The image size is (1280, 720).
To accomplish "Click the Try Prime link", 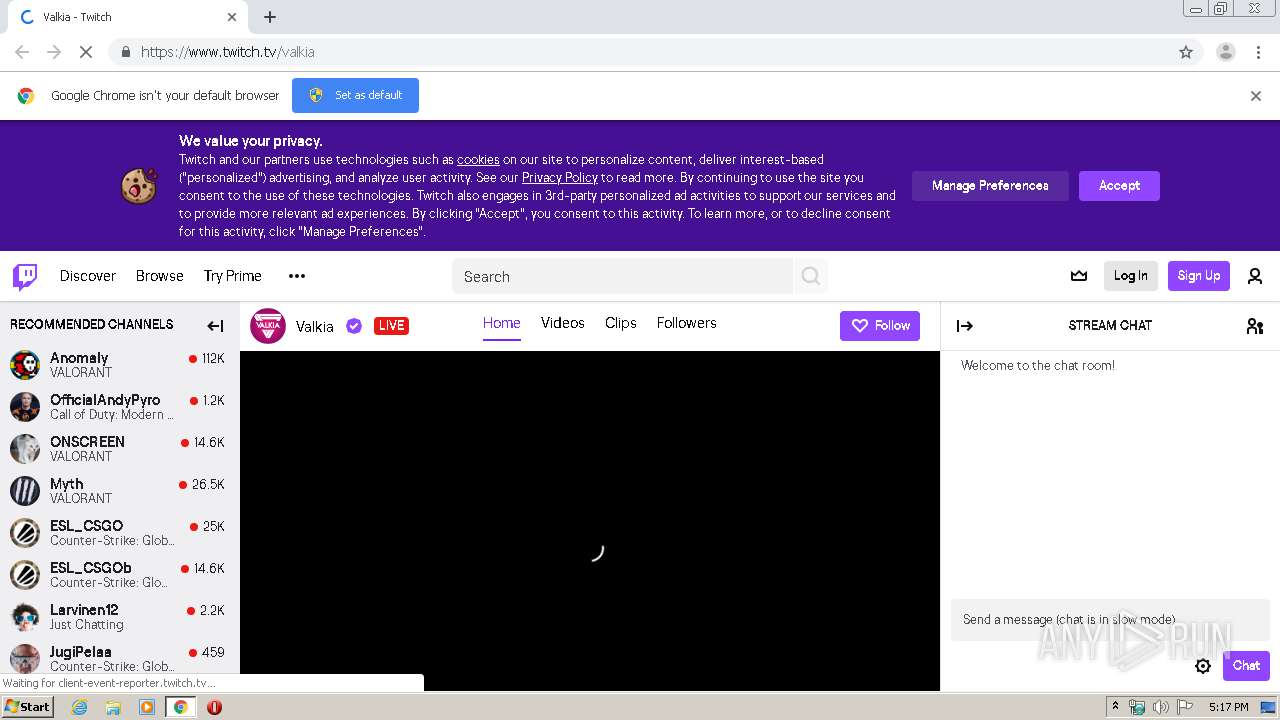I will pos(233,276).
